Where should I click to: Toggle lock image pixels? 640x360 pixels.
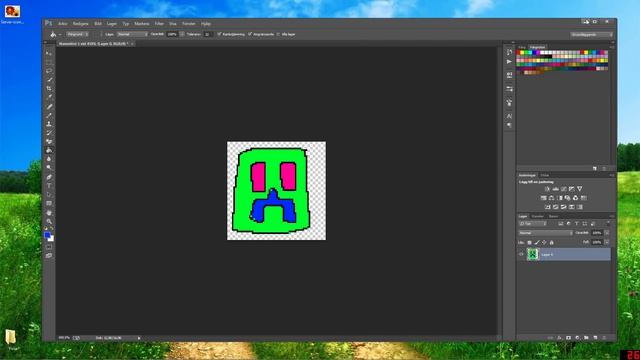coord(537,242)
